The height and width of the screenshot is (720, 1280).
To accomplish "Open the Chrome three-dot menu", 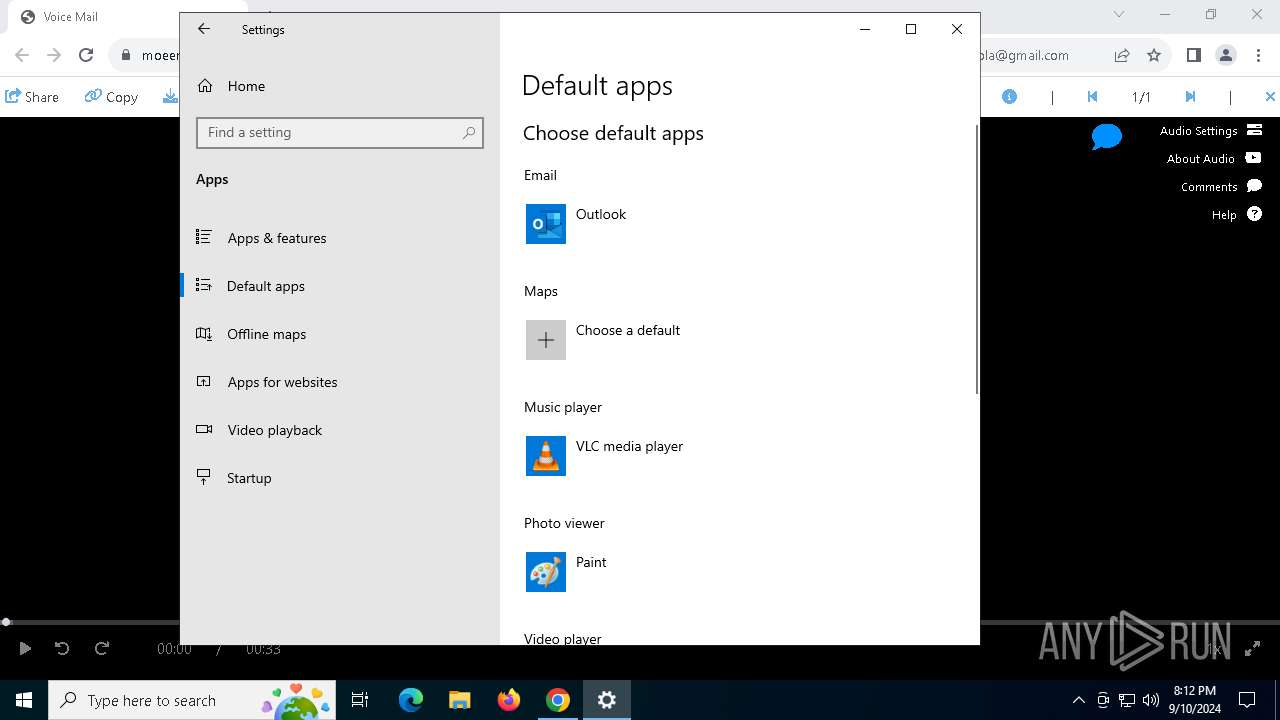I will 1258,56.
